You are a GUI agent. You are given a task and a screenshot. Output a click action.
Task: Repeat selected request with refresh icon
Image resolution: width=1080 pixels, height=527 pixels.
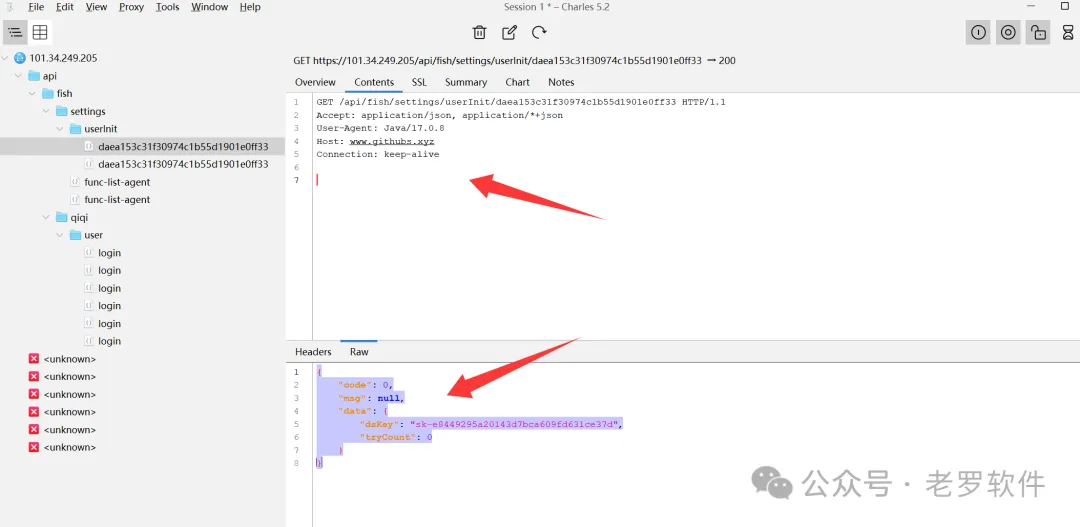pos(539,32)
